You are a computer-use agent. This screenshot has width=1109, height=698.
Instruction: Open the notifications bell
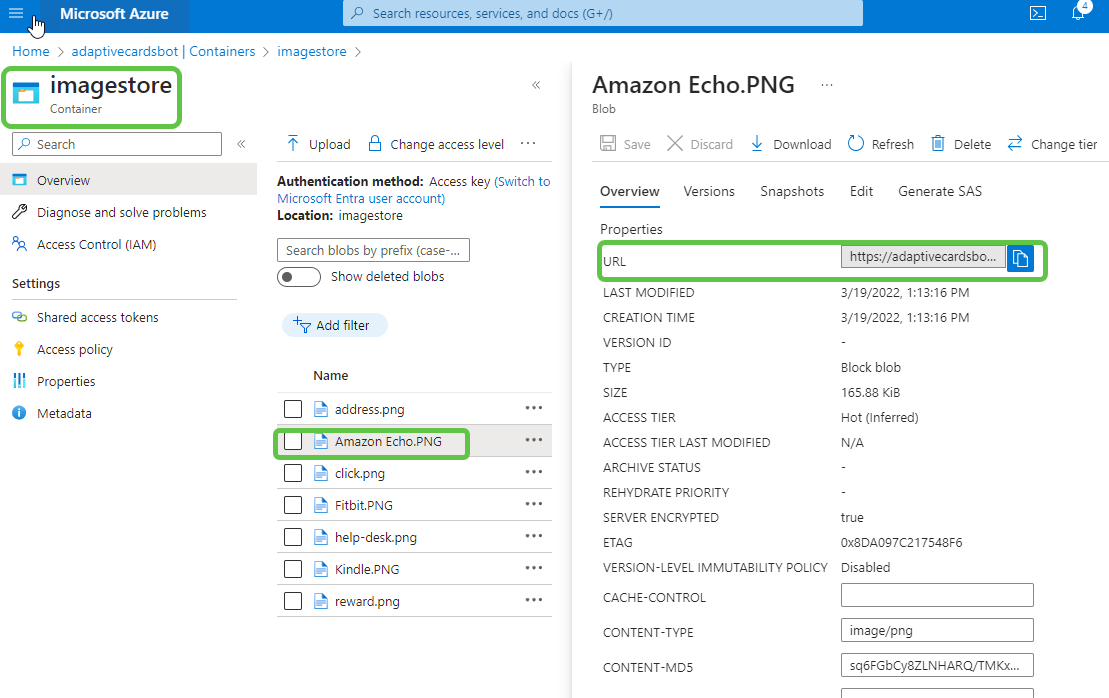(1078, 14)
